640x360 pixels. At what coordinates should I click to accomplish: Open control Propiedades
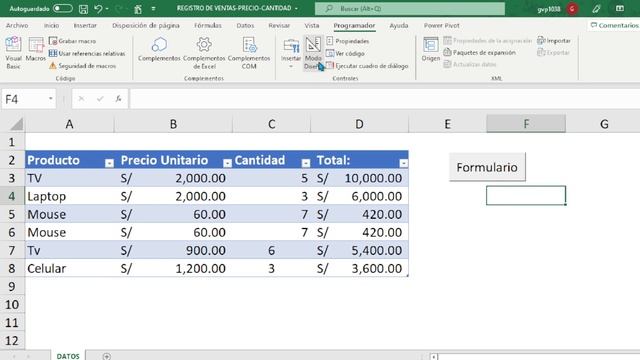(x=348, y=41)
